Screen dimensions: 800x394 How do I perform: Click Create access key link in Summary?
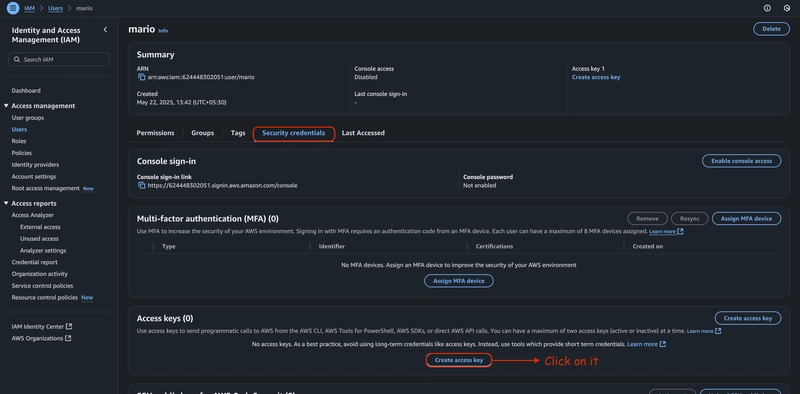[596, 78]
